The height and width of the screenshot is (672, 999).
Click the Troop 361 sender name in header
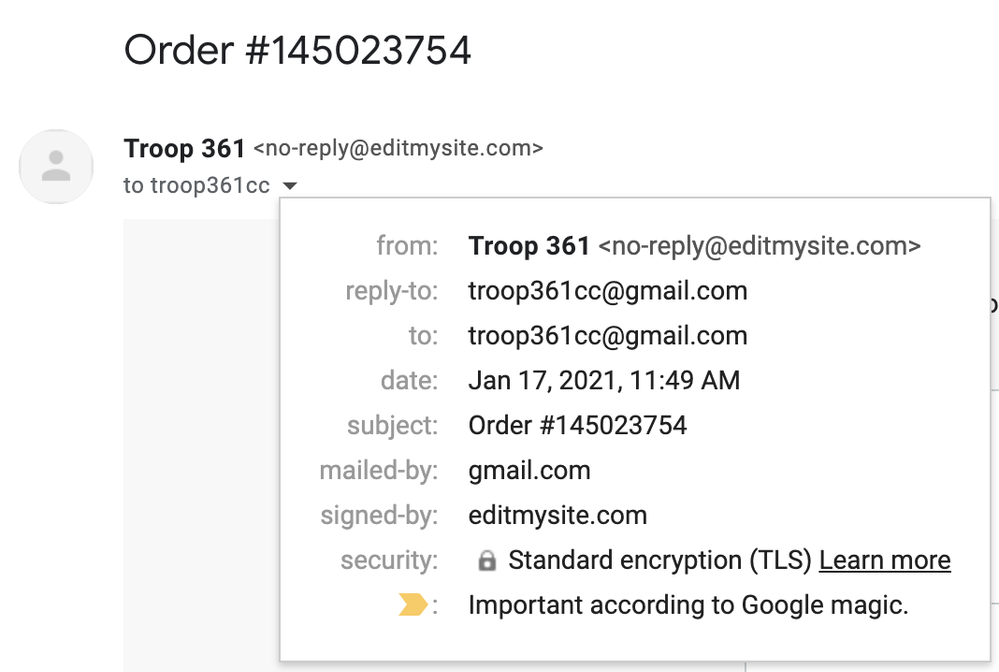(184, 149)
